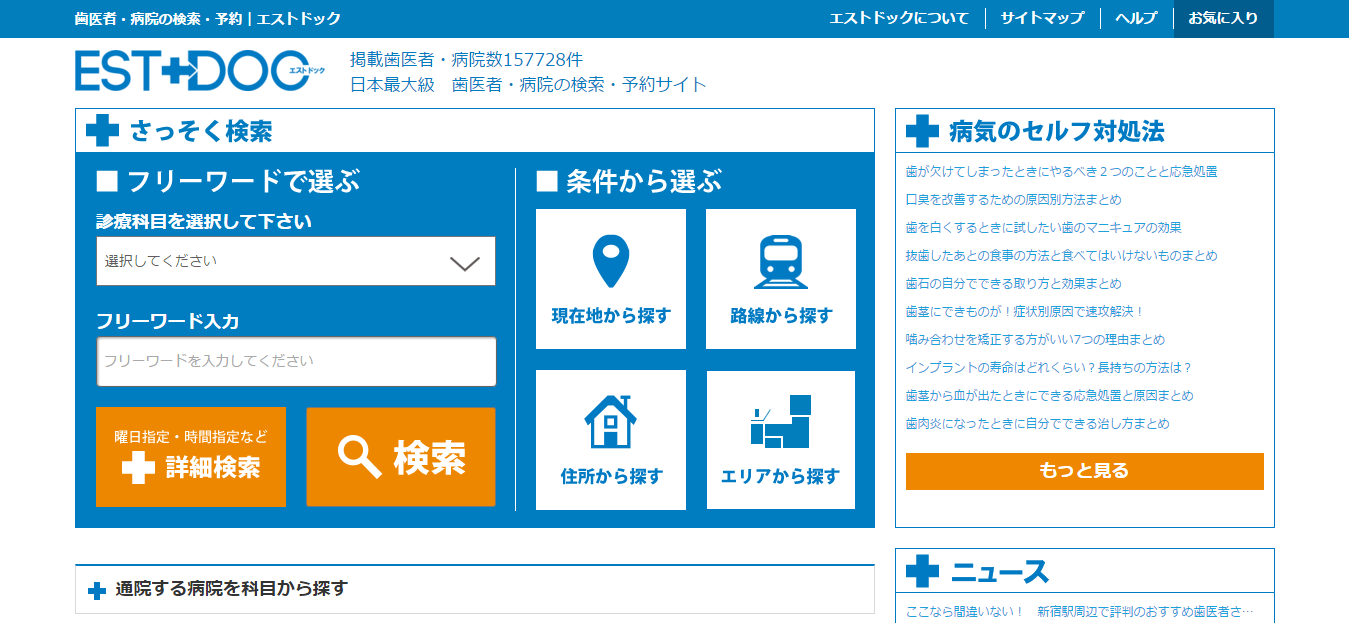Click header text 歯医者・病院の検索・予約｜エストドック

click(x=208, y=18)
